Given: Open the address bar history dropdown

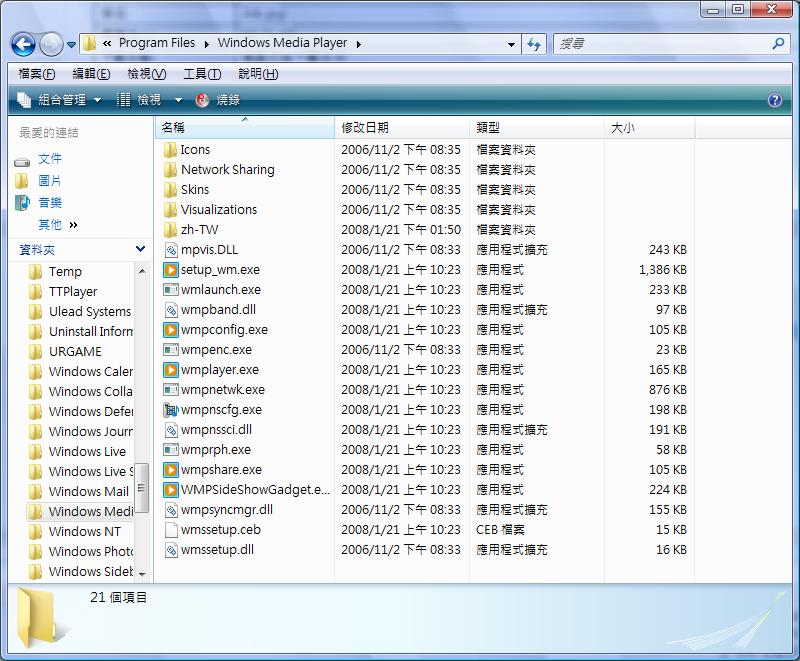Looking at the screenshot, I should (x=511, y=44).
